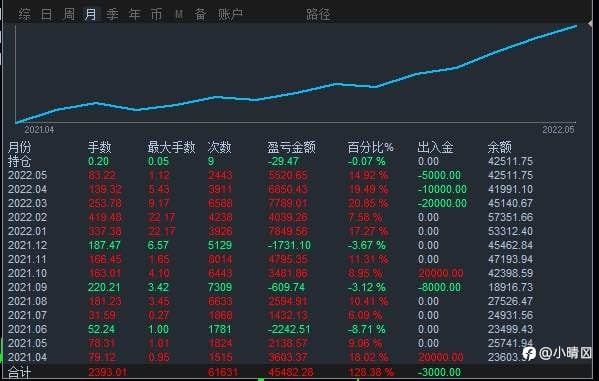599x381 pixels.
Task: Switch to the 币 currency tab
Action: tap(156, 15)
